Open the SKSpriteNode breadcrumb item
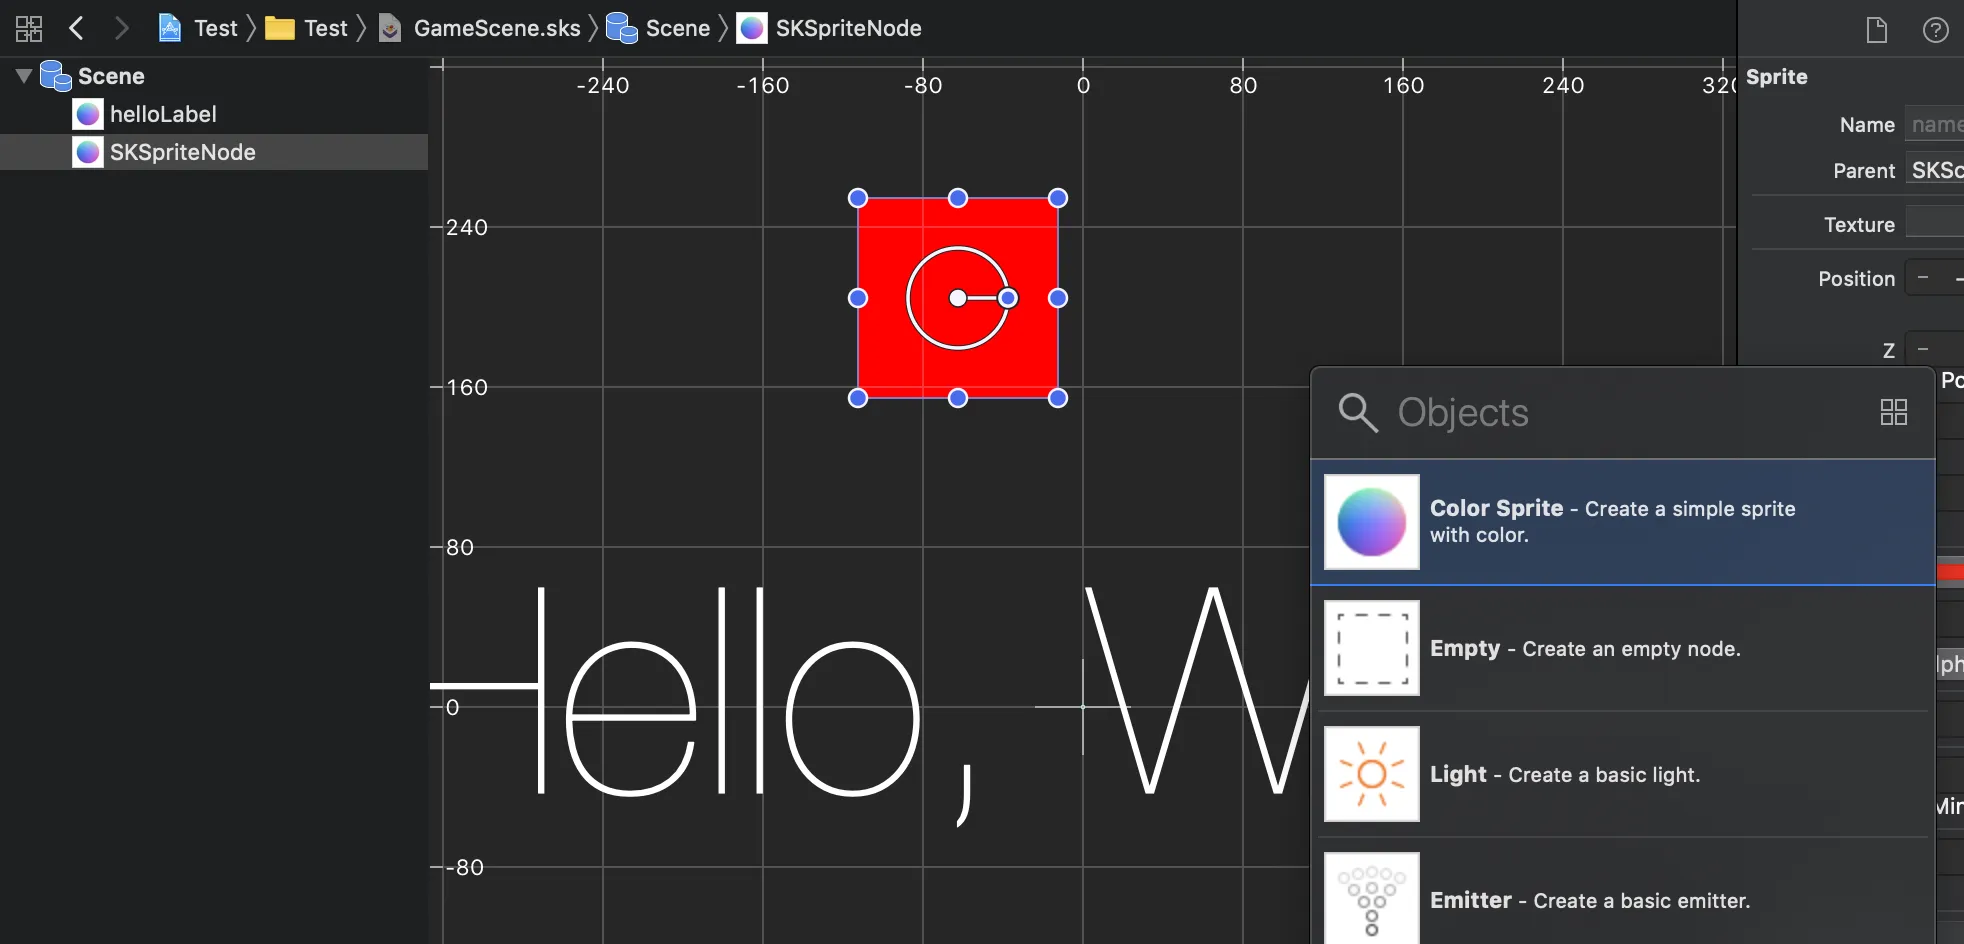The image size is (1964, 944). click(829, 28)
